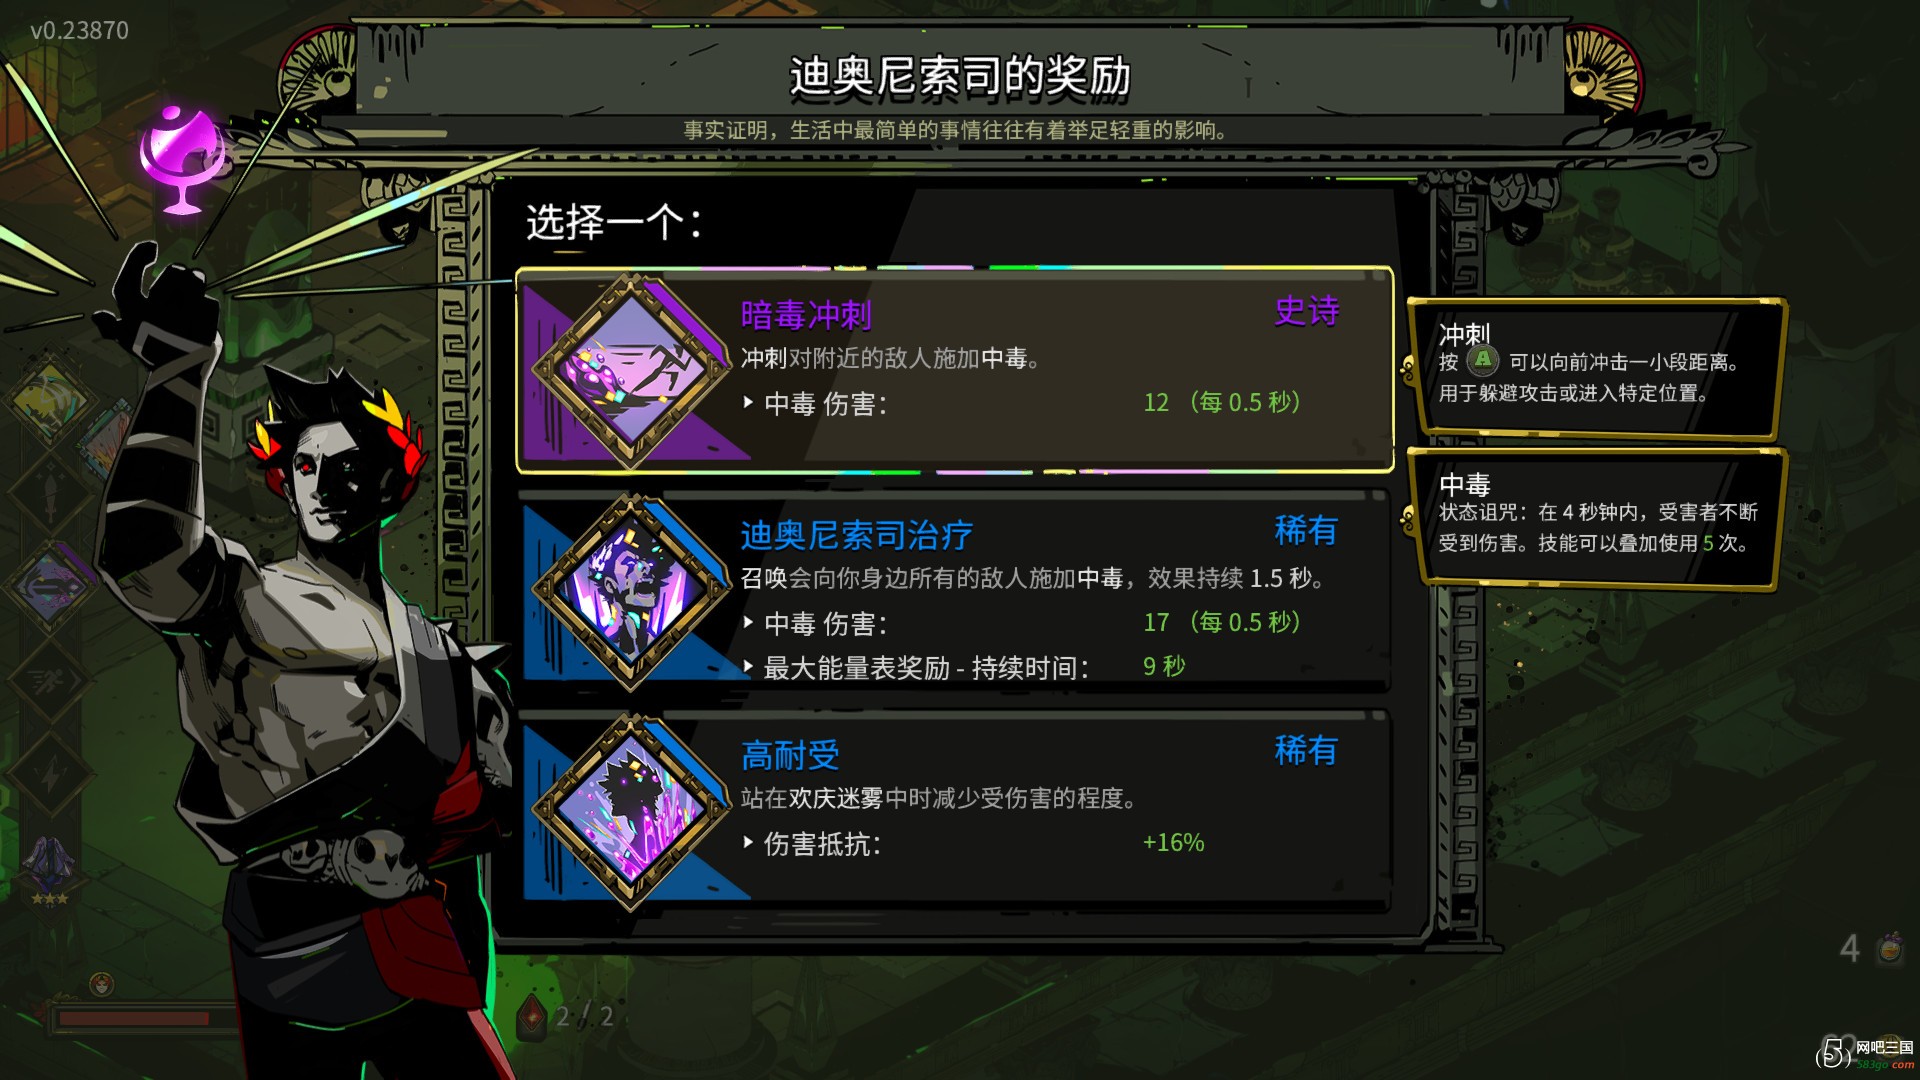Click the 最大能量表奖励 duration stat line

pos(964,667)
